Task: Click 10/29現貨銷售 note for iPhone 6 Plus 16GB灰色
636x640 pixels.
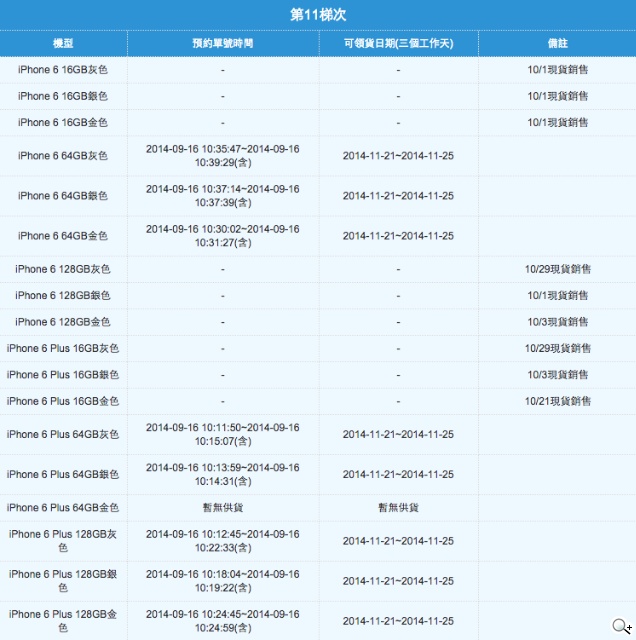Action: (x=558, y=349)
